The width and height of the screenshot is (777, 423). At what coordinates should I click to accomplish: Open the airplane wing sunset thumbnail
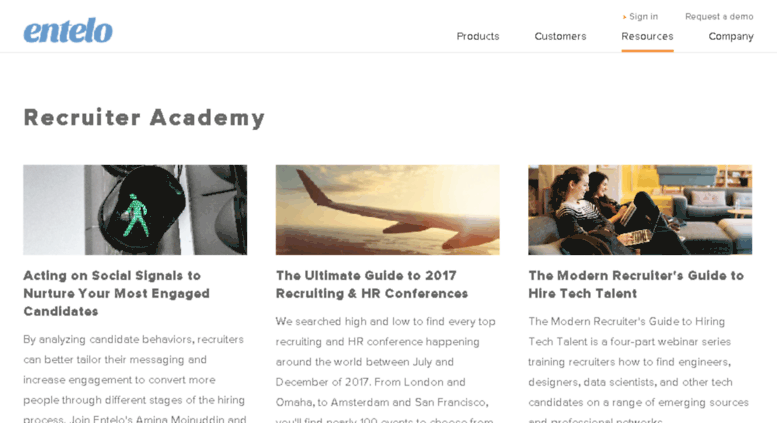coord(388,210)
